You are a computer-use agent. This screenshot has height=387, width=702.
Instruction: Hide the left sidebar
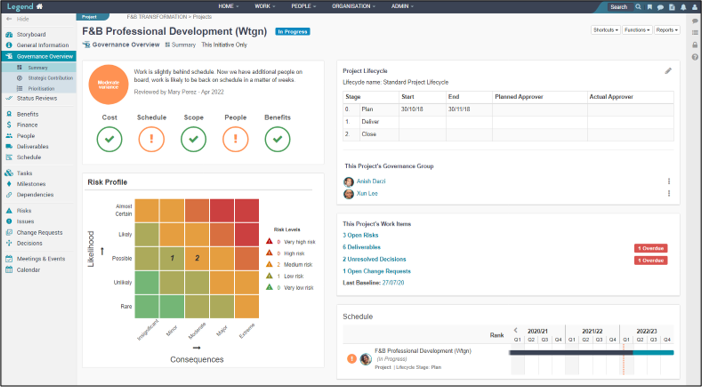point(18,19)
